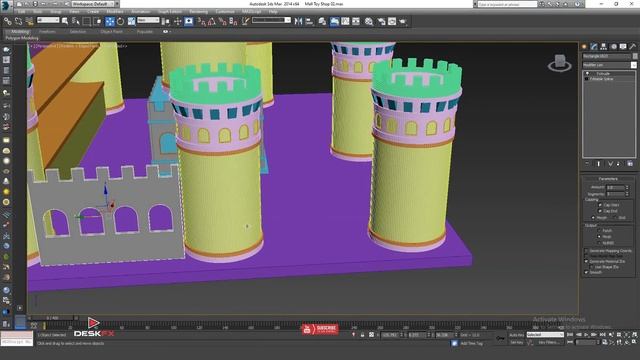Open the Edit menu
The height and width of the screenshot is (360, 640).
(x=22, y=12)
